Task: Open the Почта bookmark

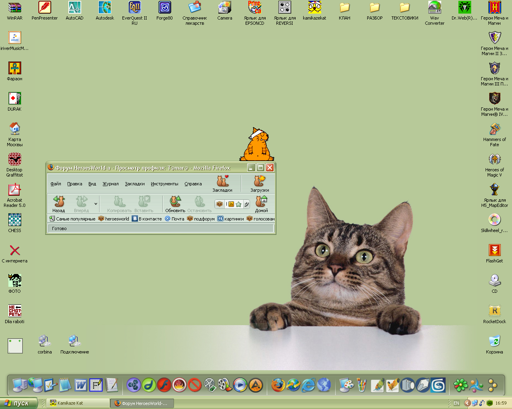Action: pyautogui.click(x=174, y=219)
